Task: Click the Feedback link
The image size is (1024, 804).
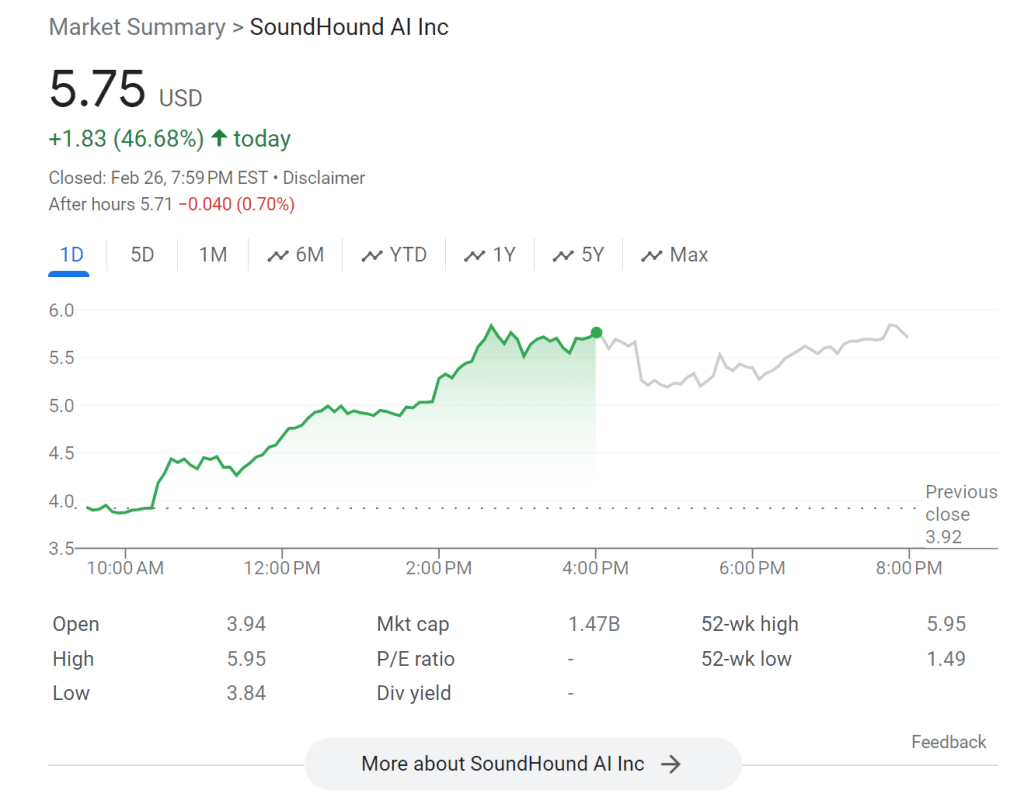Action: click(948, 742)
